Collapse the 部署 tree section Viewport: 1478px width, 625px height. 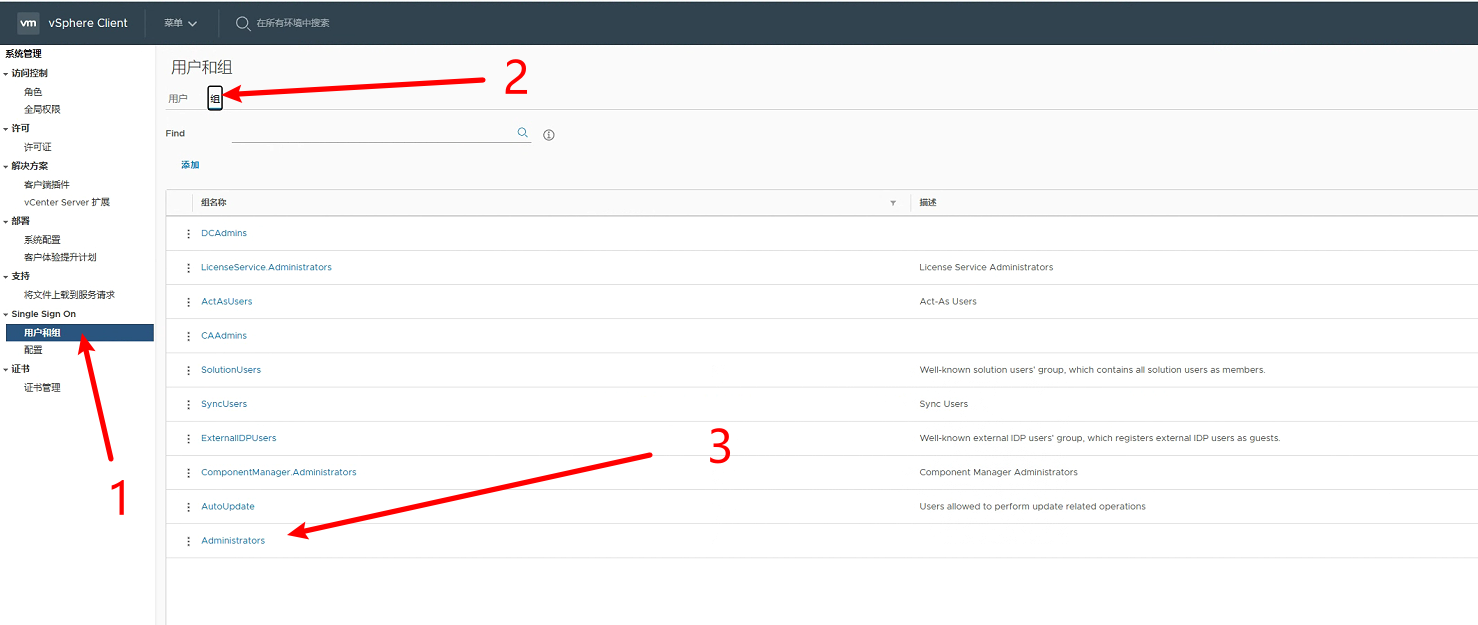tap(6, 222)
